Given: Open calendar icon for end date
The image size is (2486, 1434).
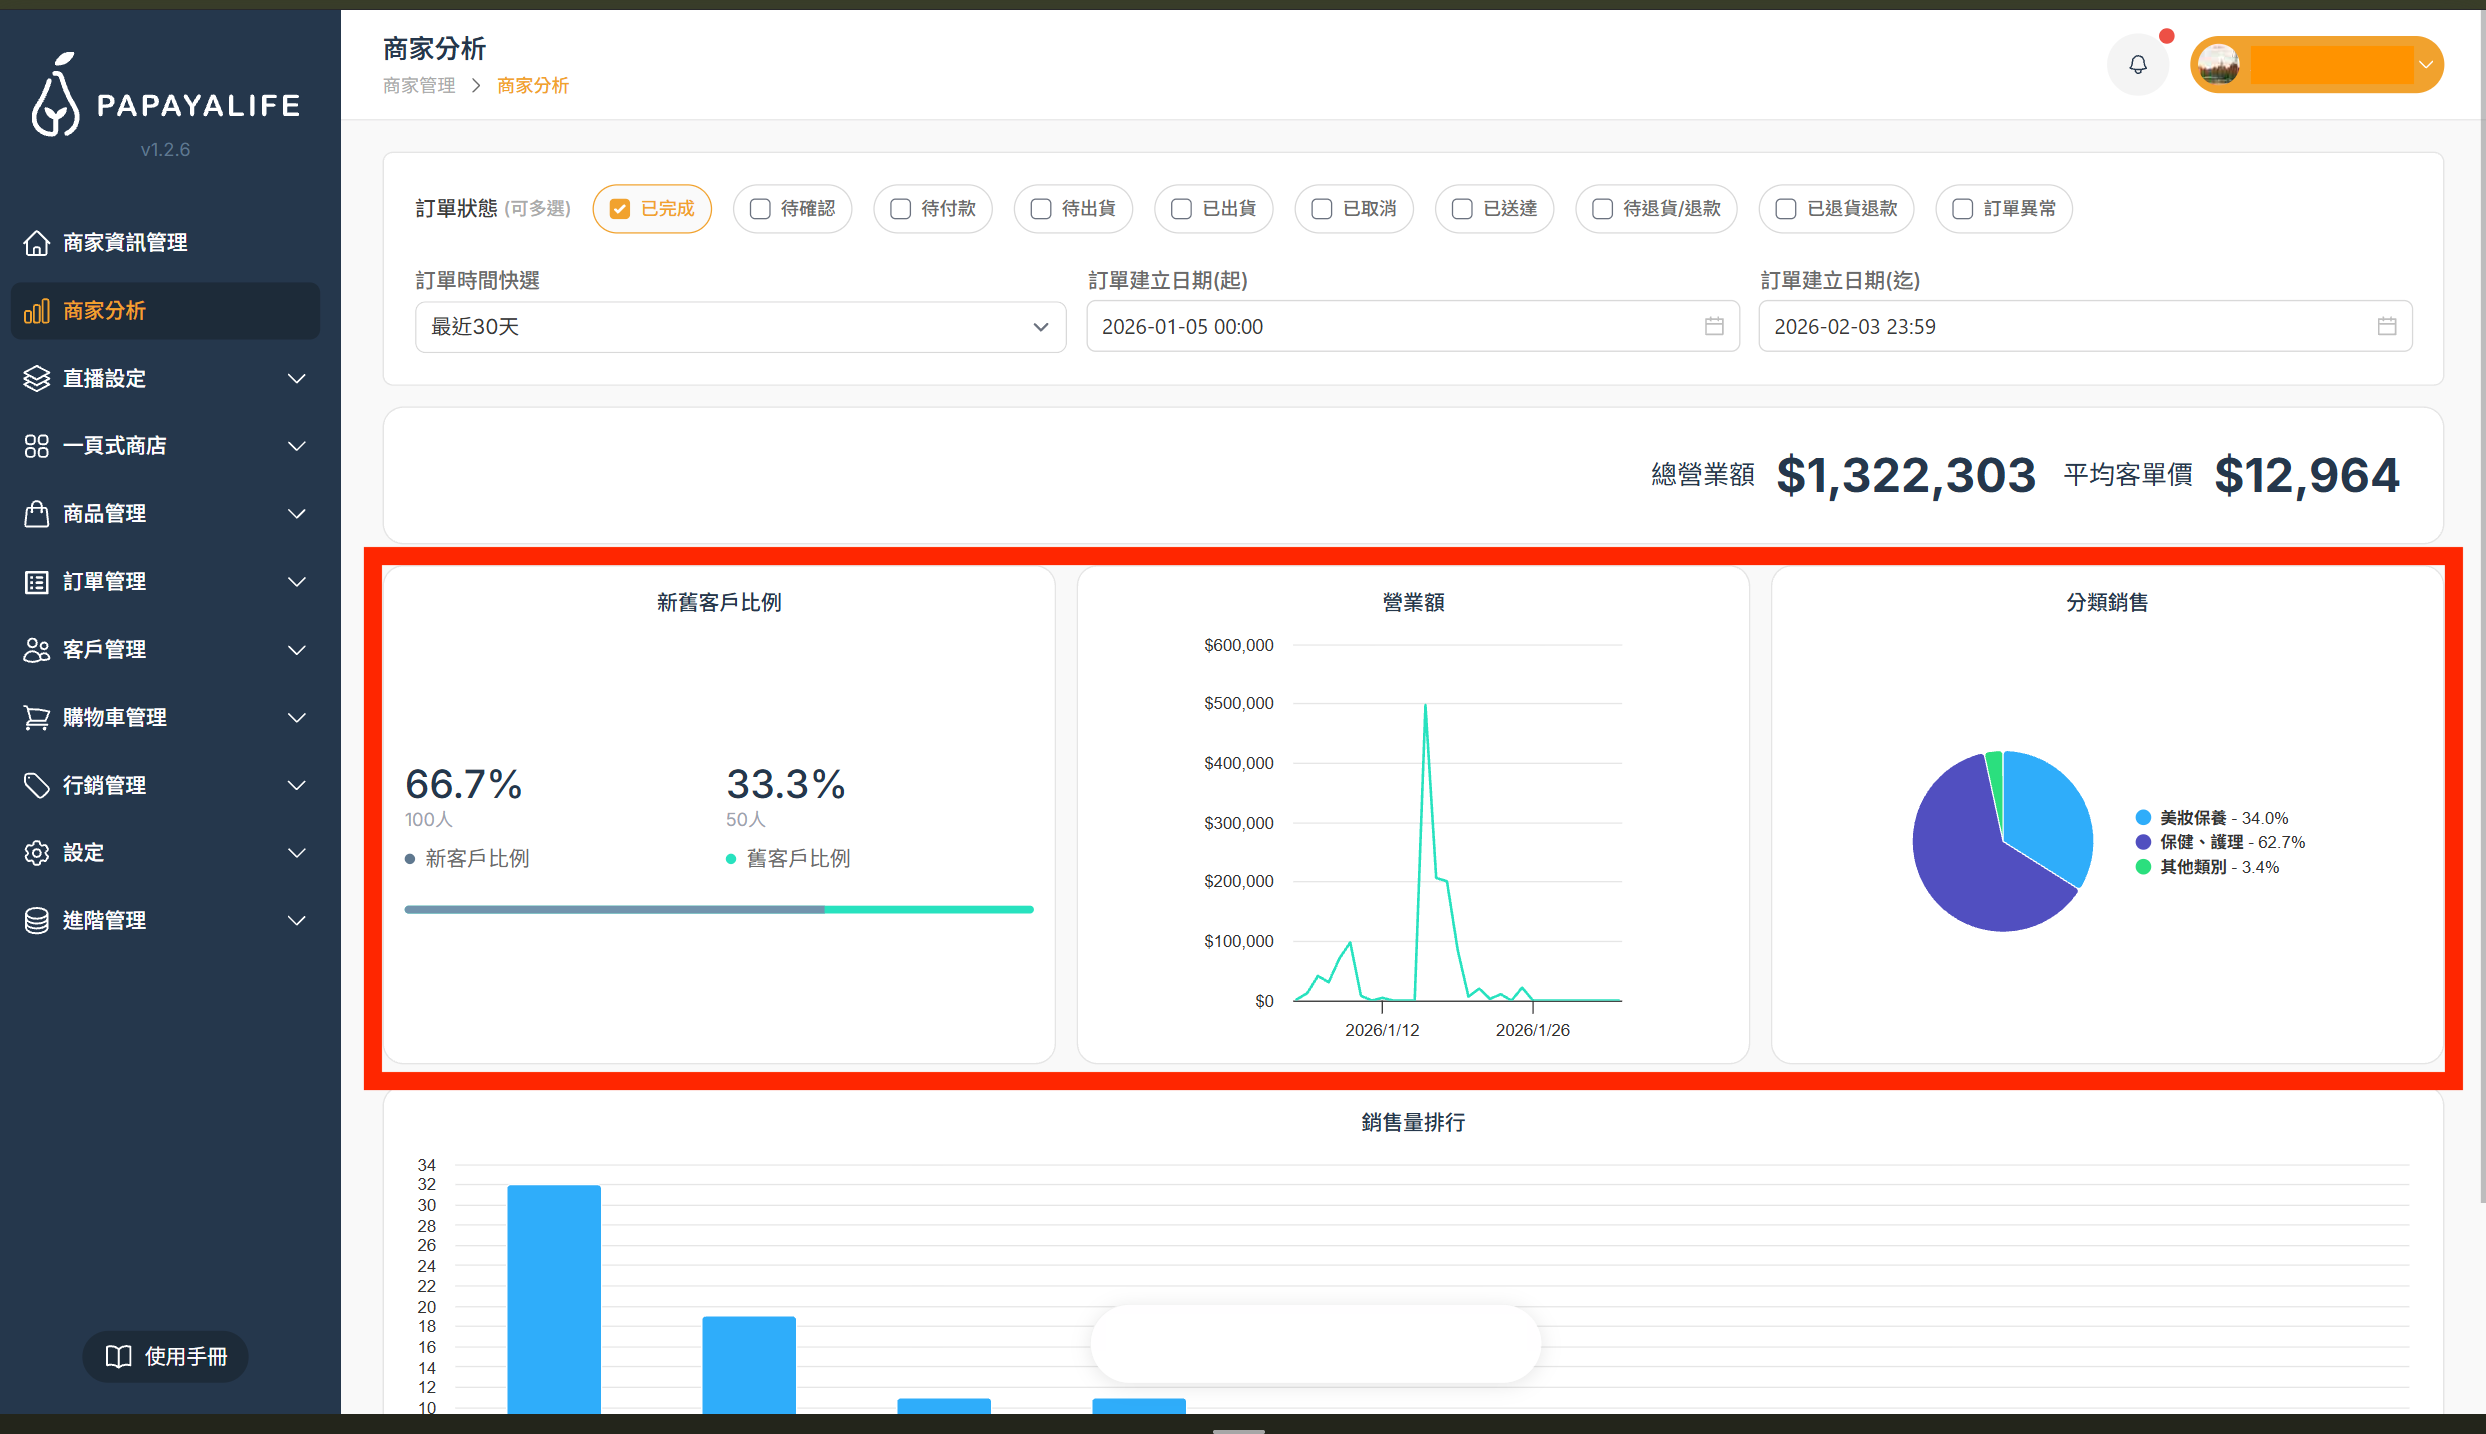Looking at the screenshot, I should pos(2386,326).
